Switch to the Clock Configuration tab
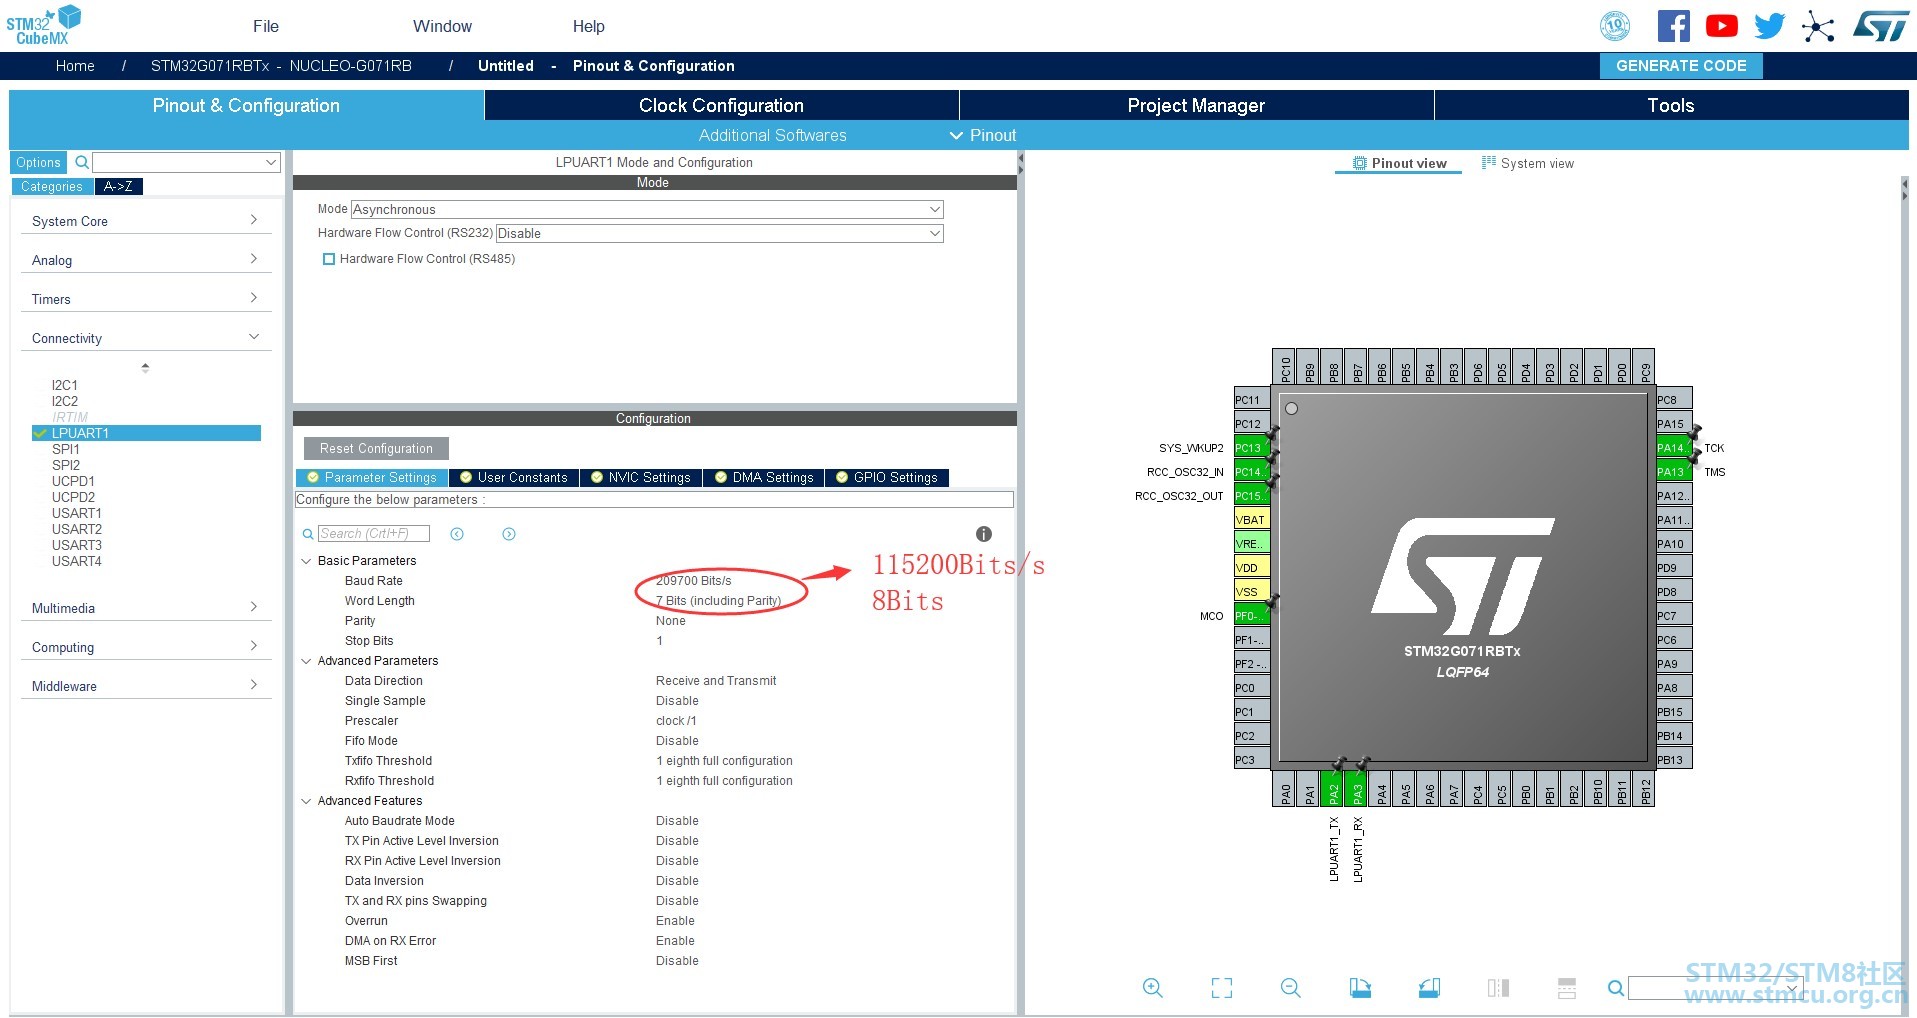 (721, 105)
